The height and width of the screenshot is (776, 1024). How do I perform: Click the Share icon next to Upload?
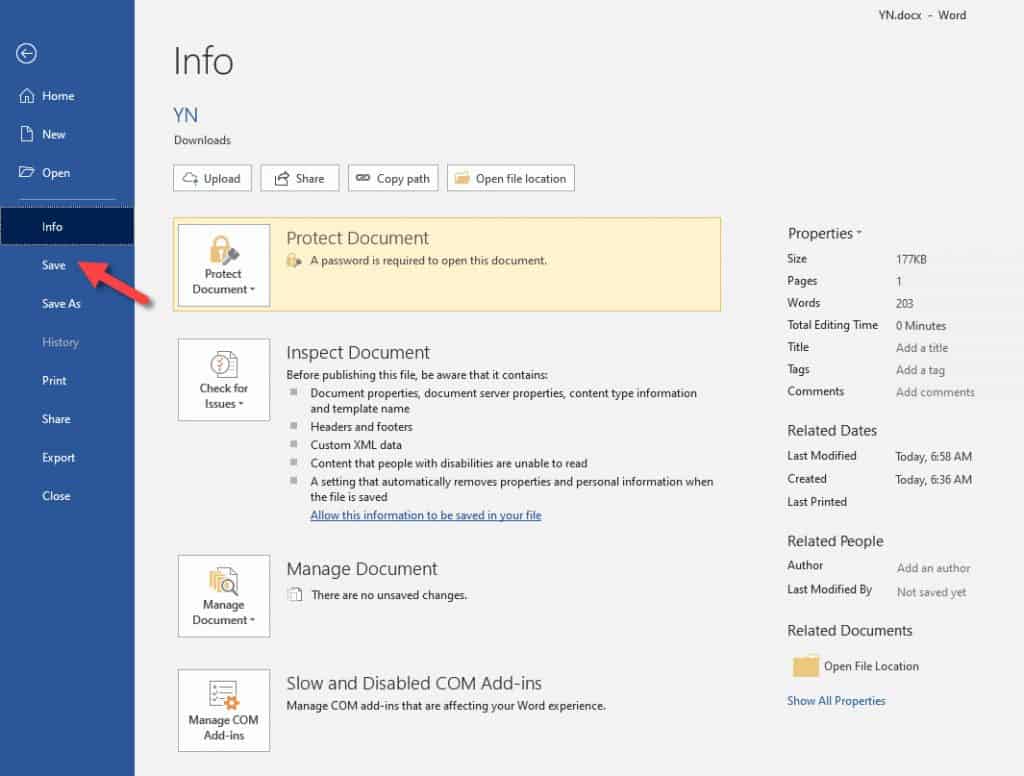coord(299,178)
